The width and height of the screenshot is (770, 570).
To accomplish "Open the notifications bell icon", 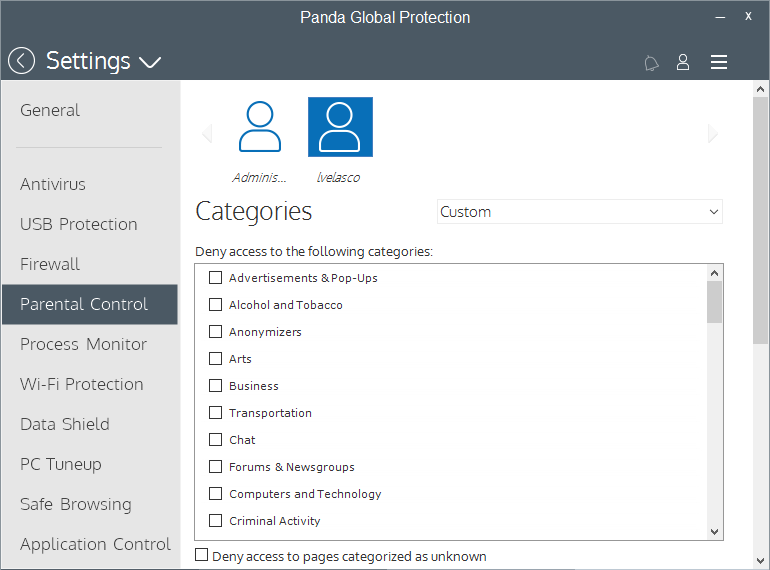I will [x=651, y=63].
